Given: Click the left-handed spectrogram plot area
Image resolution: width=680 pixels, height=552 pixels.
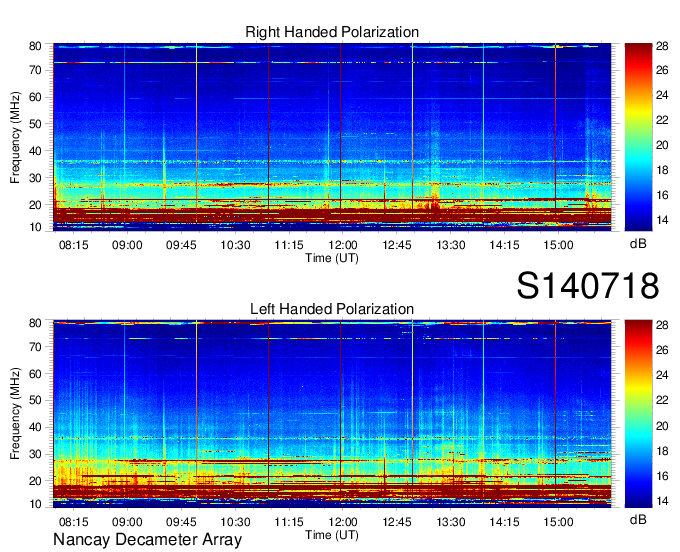Looking at the screenshot, I should (x=332, y=414).
